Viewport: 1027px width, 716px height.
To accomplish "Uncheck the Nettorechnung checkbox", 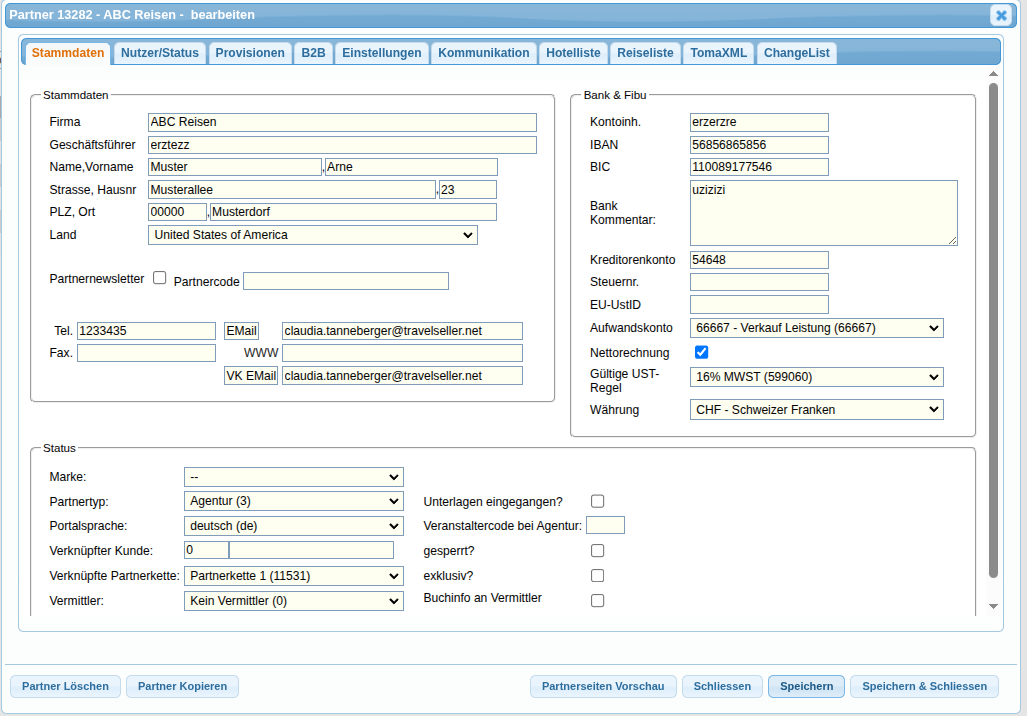I will coord(701,352).
